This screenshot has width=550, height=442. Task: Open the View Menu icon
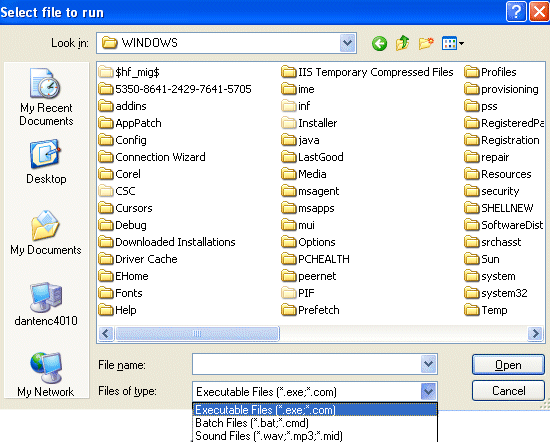[452, 43]
